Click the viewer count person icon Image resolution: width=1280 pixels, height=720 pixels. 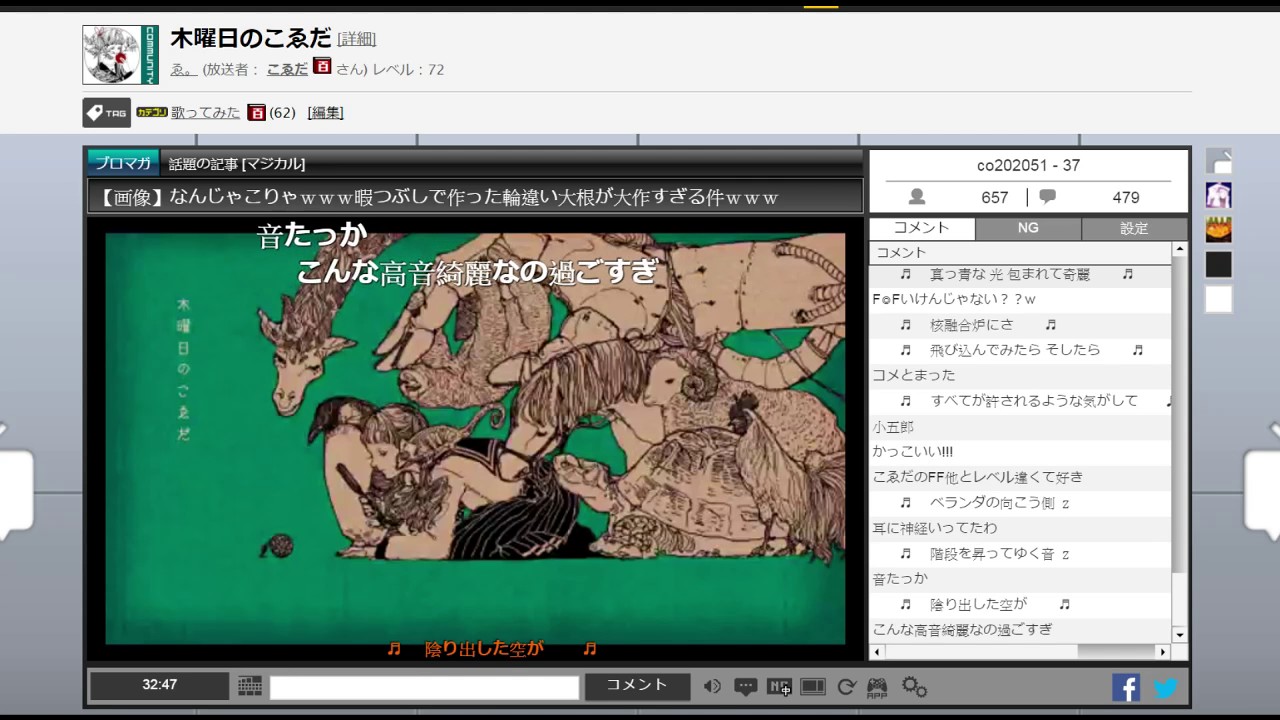916,197
